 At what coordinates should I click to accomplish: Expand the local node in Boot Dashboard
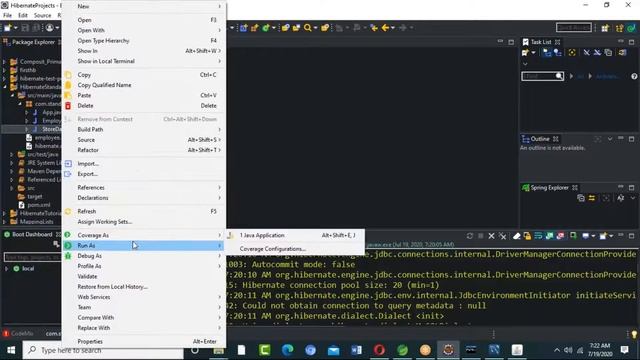7,269
